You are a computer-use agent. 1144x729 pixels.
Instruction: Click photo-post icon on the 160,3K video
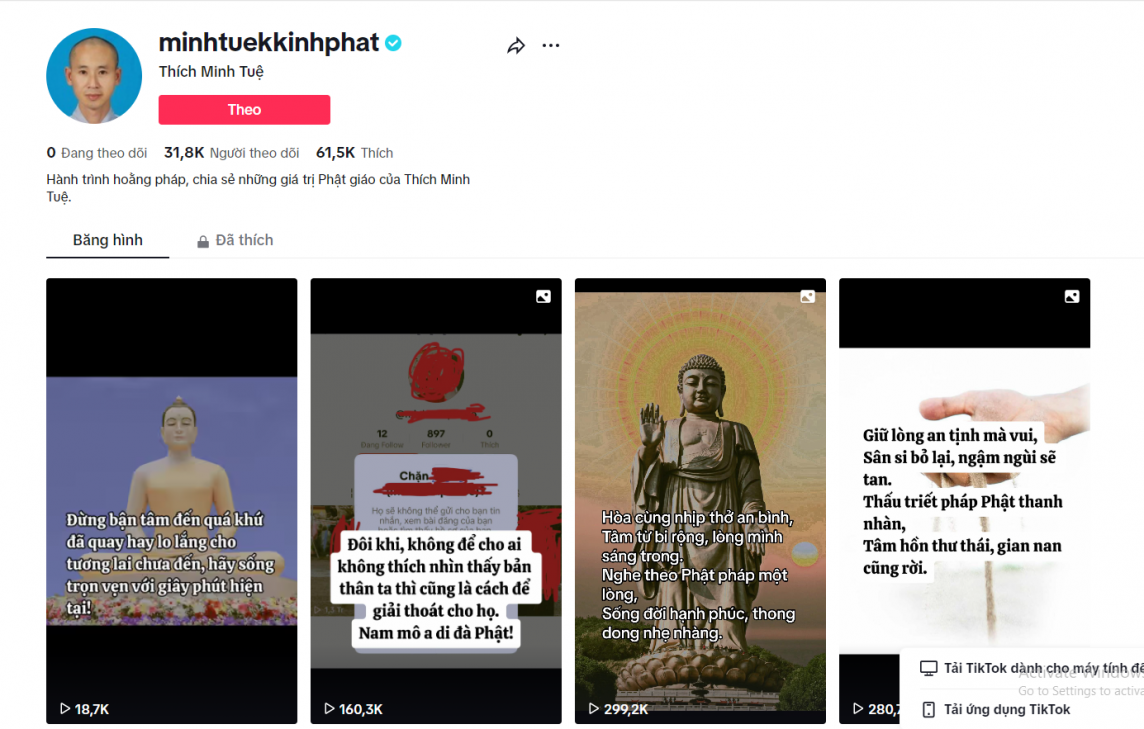pyautogui.click(x=544, y=296)
